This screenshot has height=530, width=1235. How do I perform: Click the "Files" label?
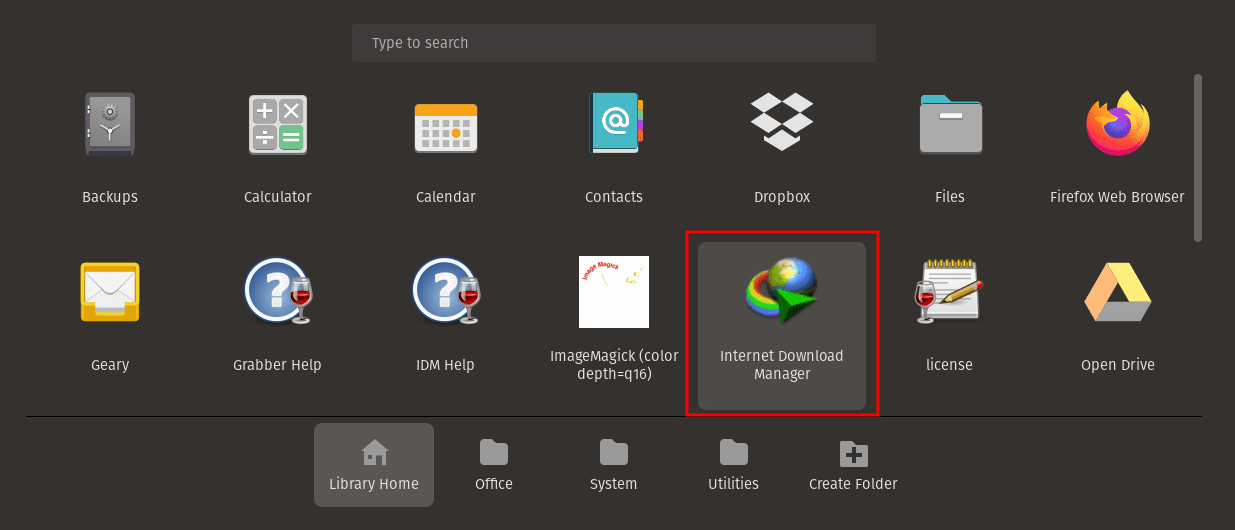coord(950,197)
